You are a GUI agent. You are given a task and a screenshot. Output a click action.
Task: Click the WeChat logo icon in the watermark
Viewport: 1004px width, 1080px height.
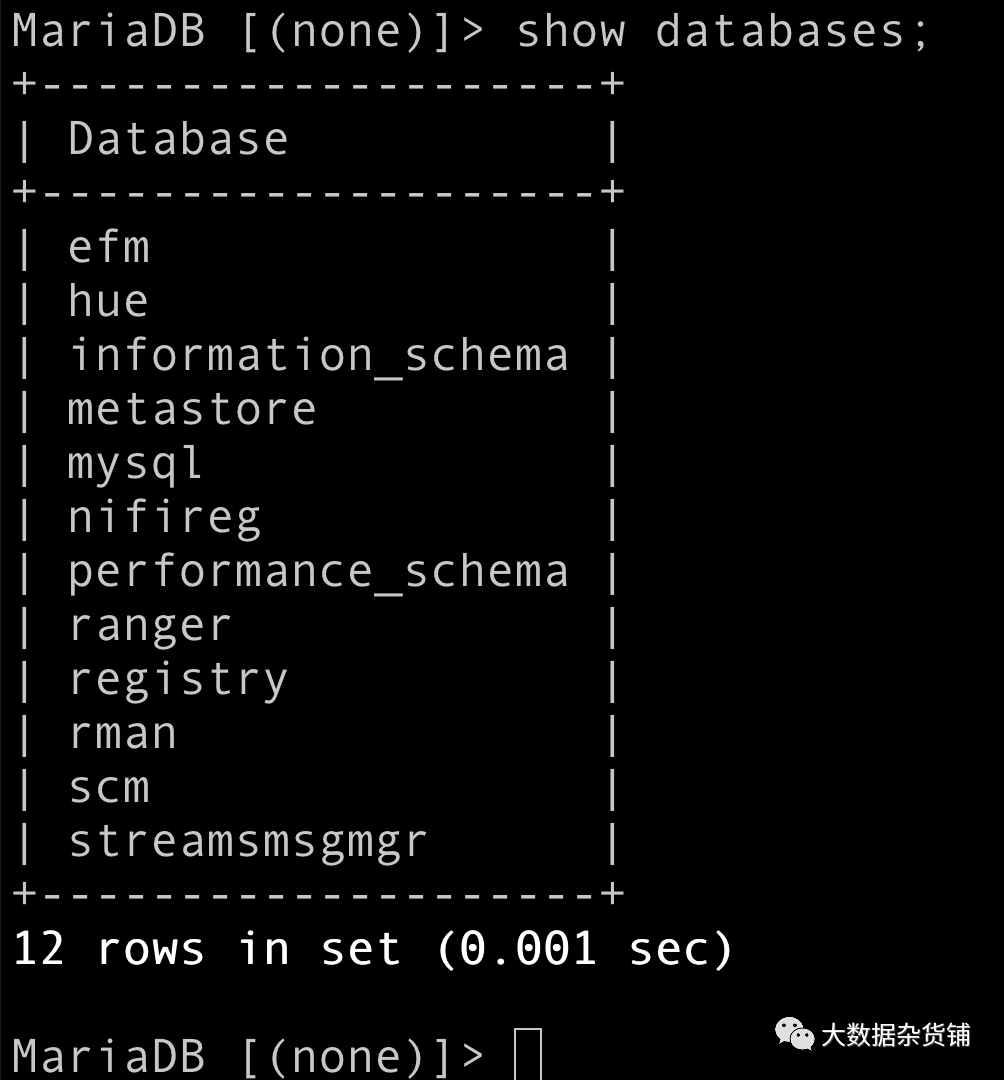point(796,1035)
